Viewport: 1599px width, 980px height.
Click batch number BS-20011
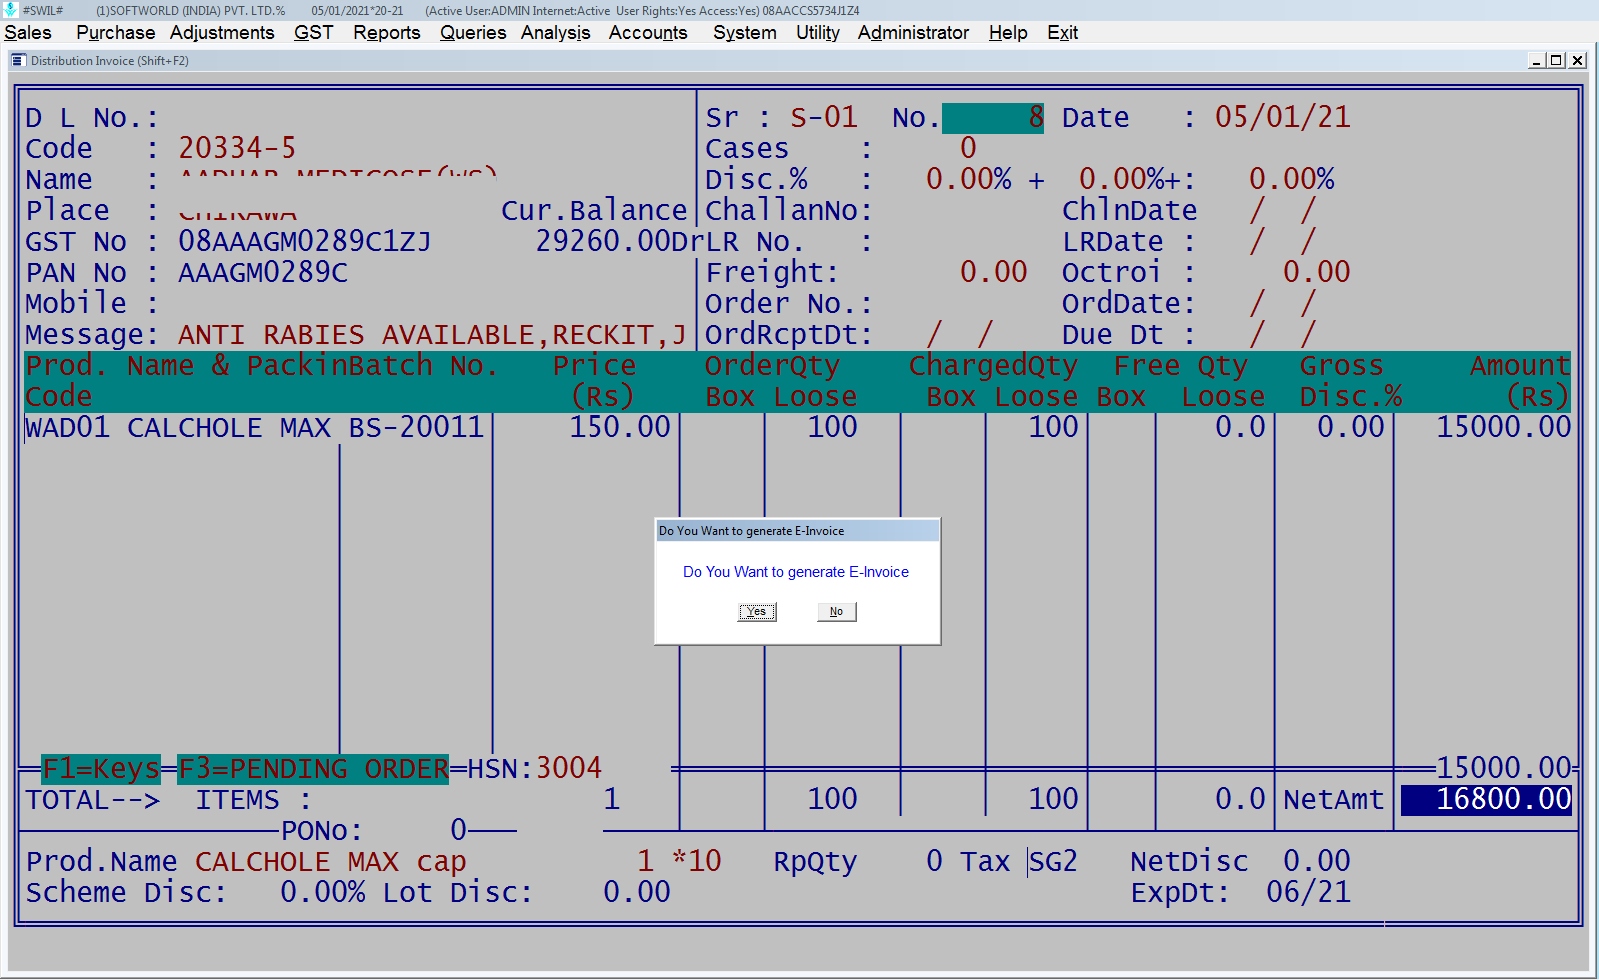(x=416, y=428)
